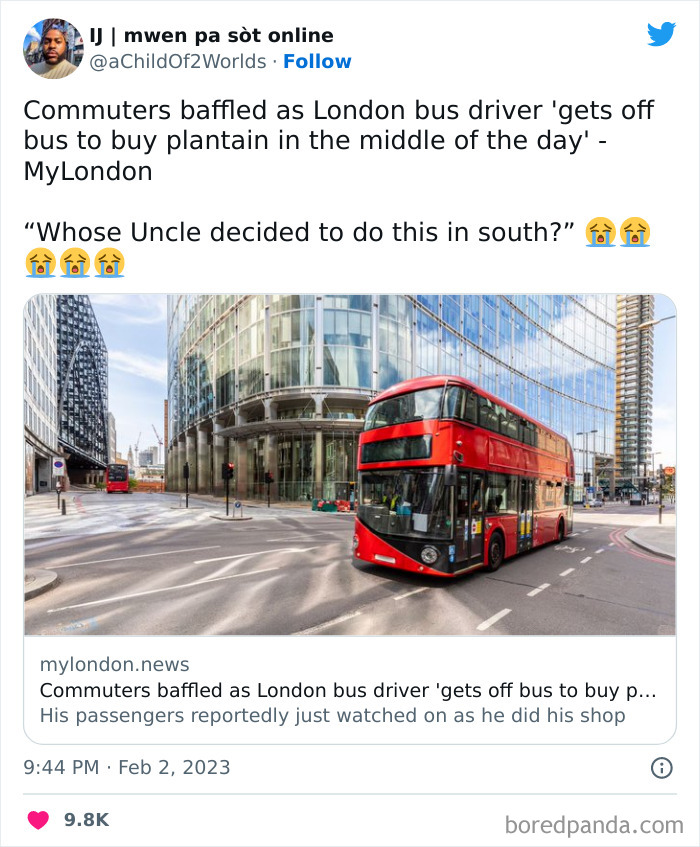Open the tweet timestamp Feb 2, 2023
The image size is (700, 847).
tap(127, 768)
